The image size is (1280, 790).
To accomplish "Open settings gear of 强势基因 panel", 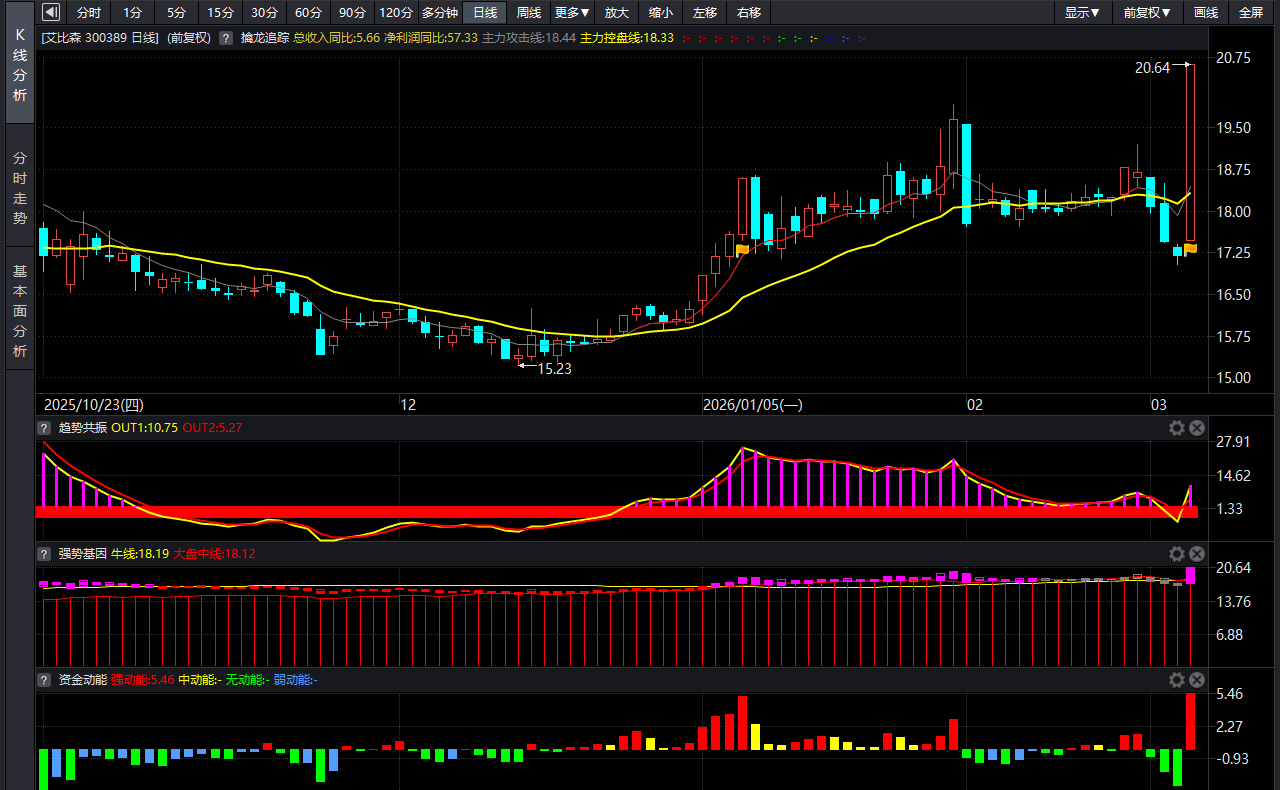I will coord(1177,554).
